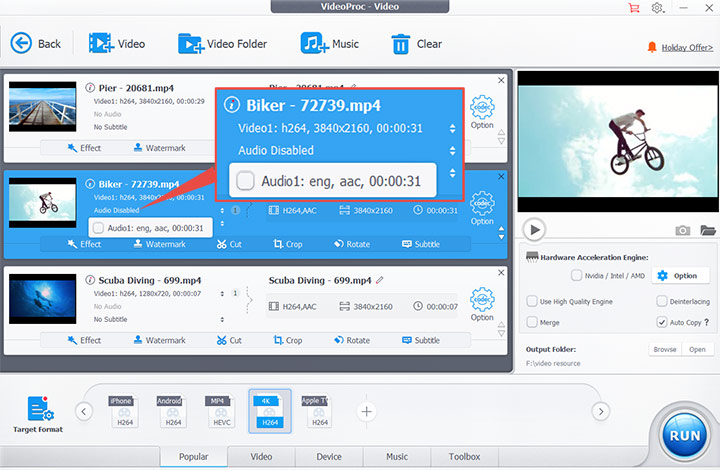Add Music file
Screen dimensions: 720x470
point(330,44)
